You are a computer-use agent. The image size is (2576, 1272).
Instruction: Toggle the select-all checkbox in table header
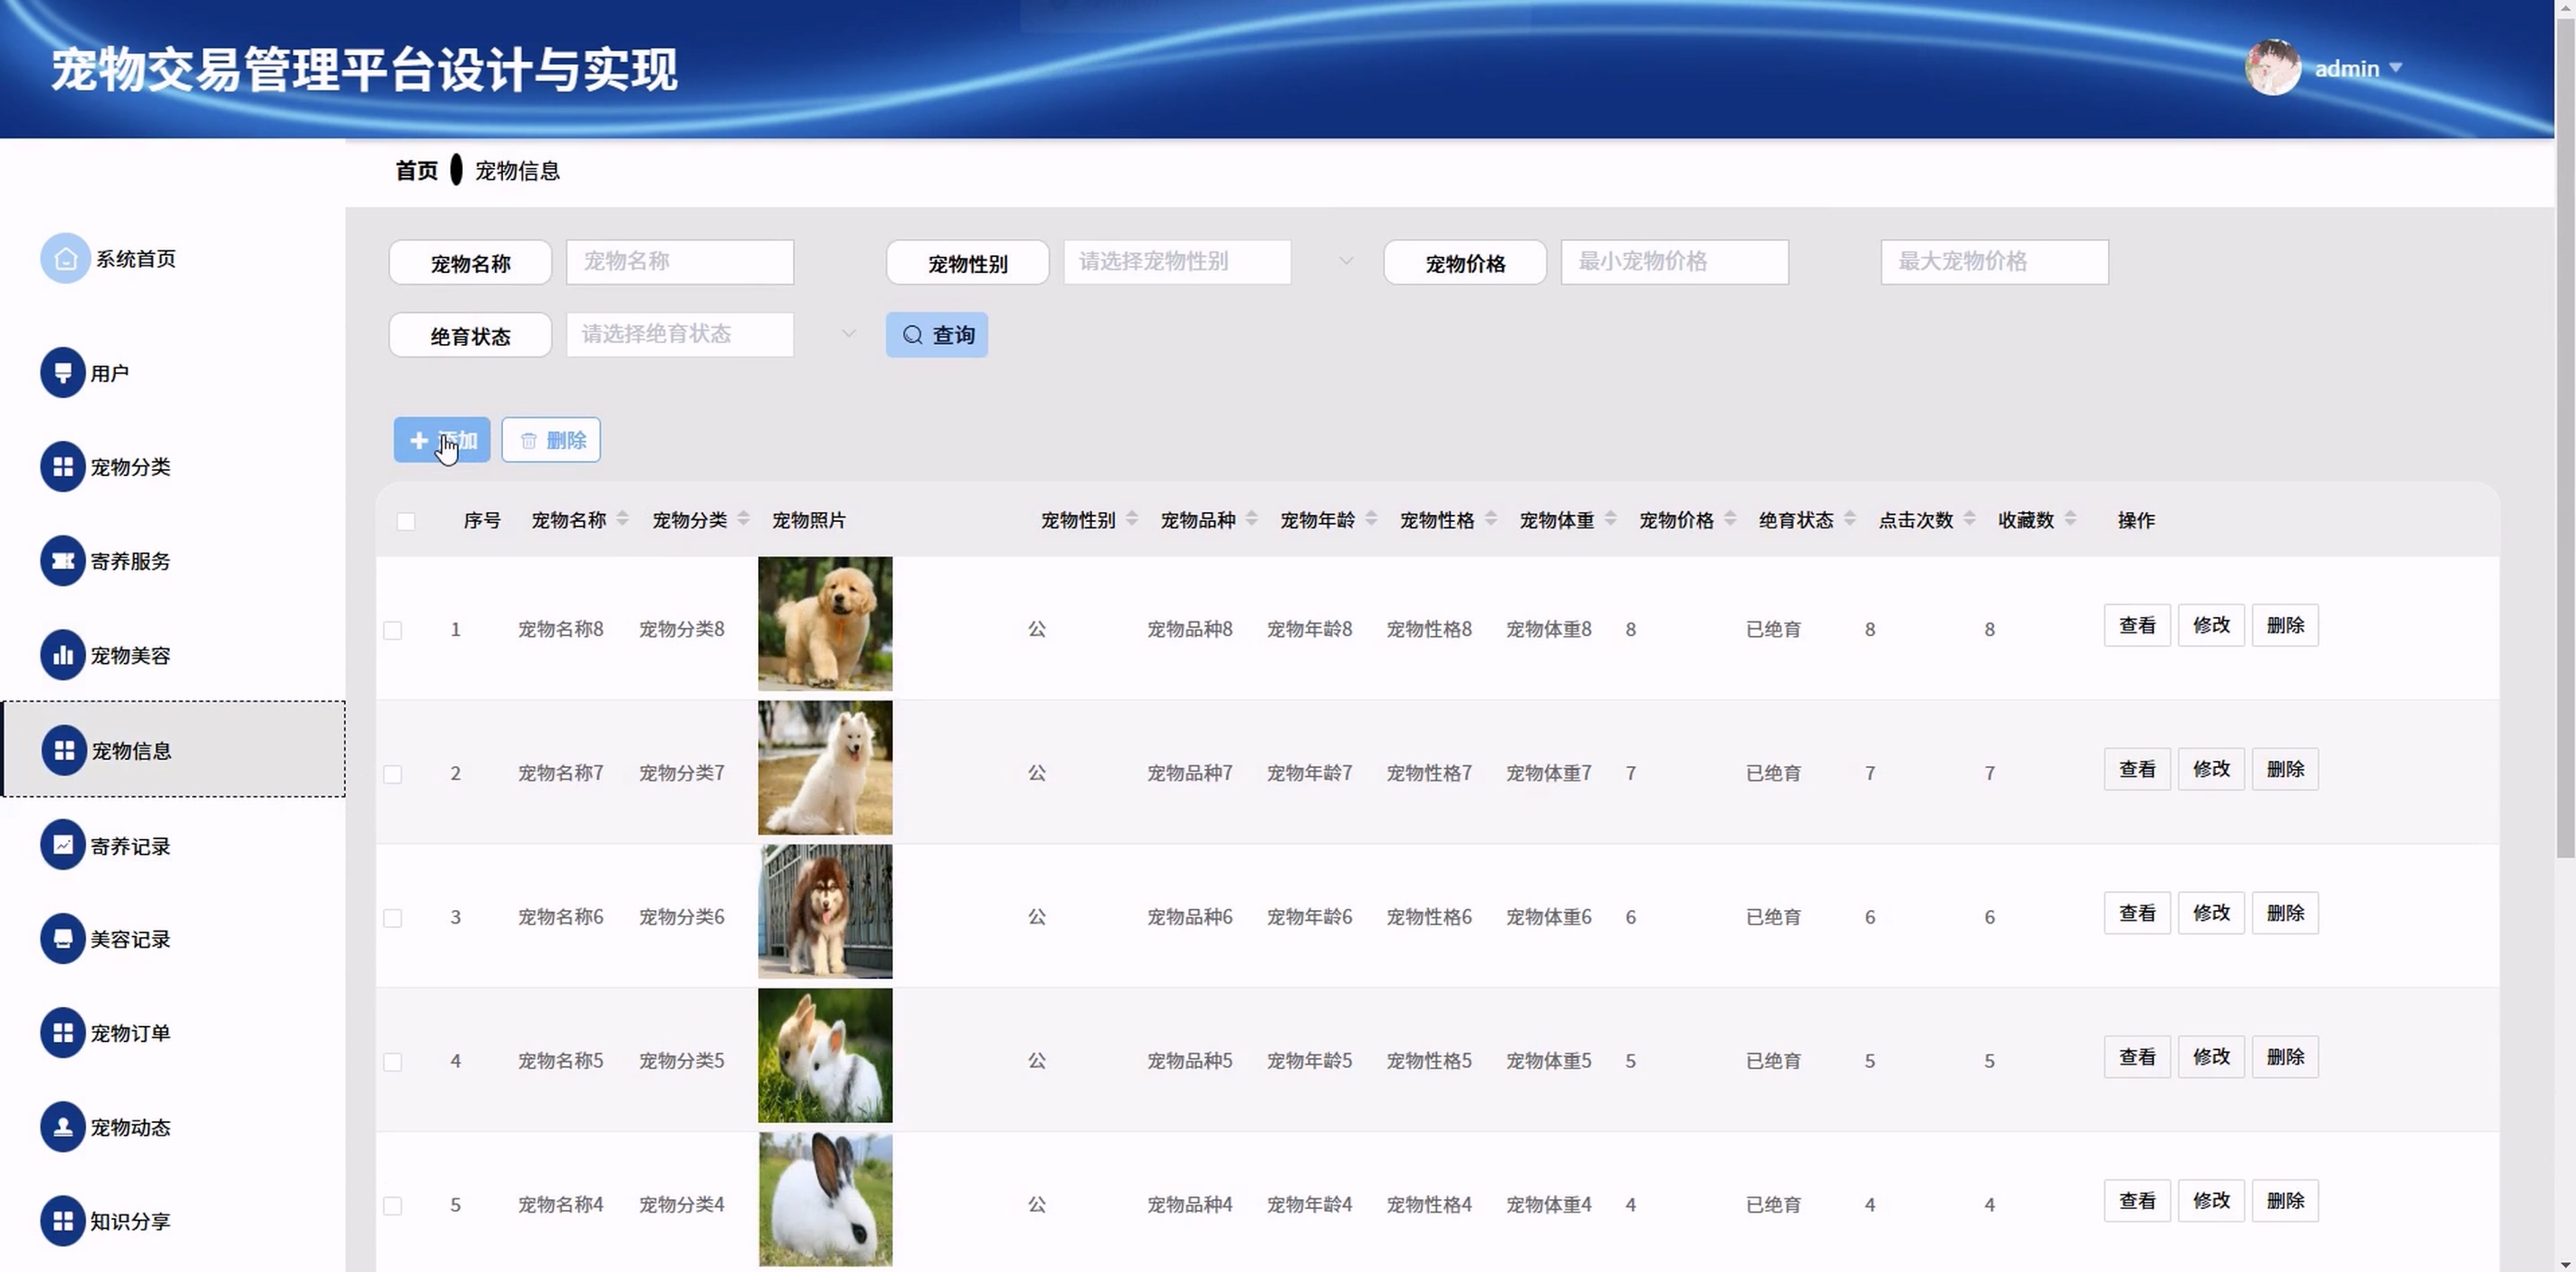pos(406,521)
